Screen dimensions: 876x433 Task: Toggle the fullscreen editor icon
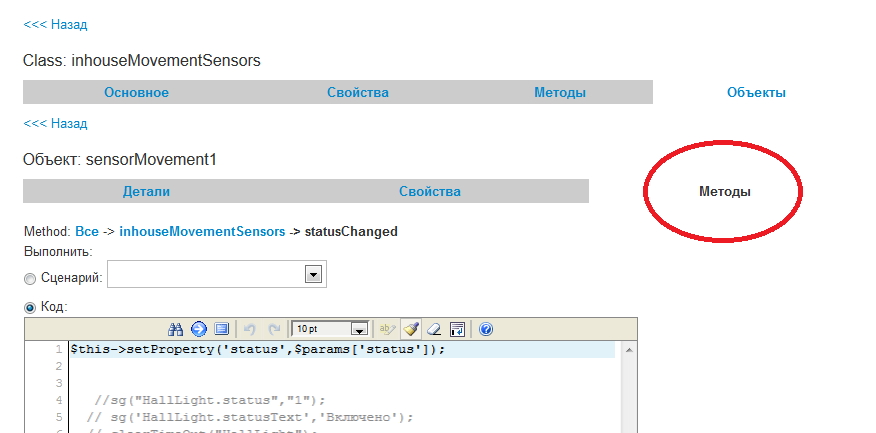tap(222, 329)
